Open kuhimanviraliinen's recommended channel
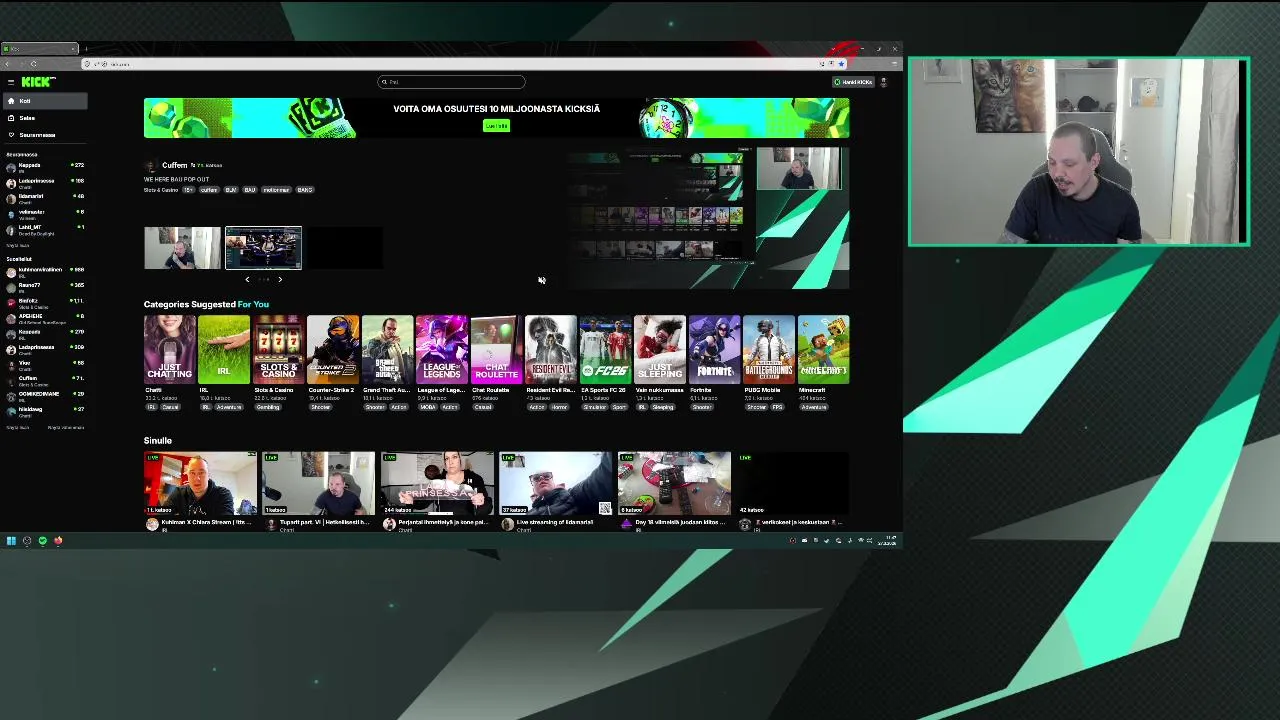1280x720 pixels. coord(45,271)
